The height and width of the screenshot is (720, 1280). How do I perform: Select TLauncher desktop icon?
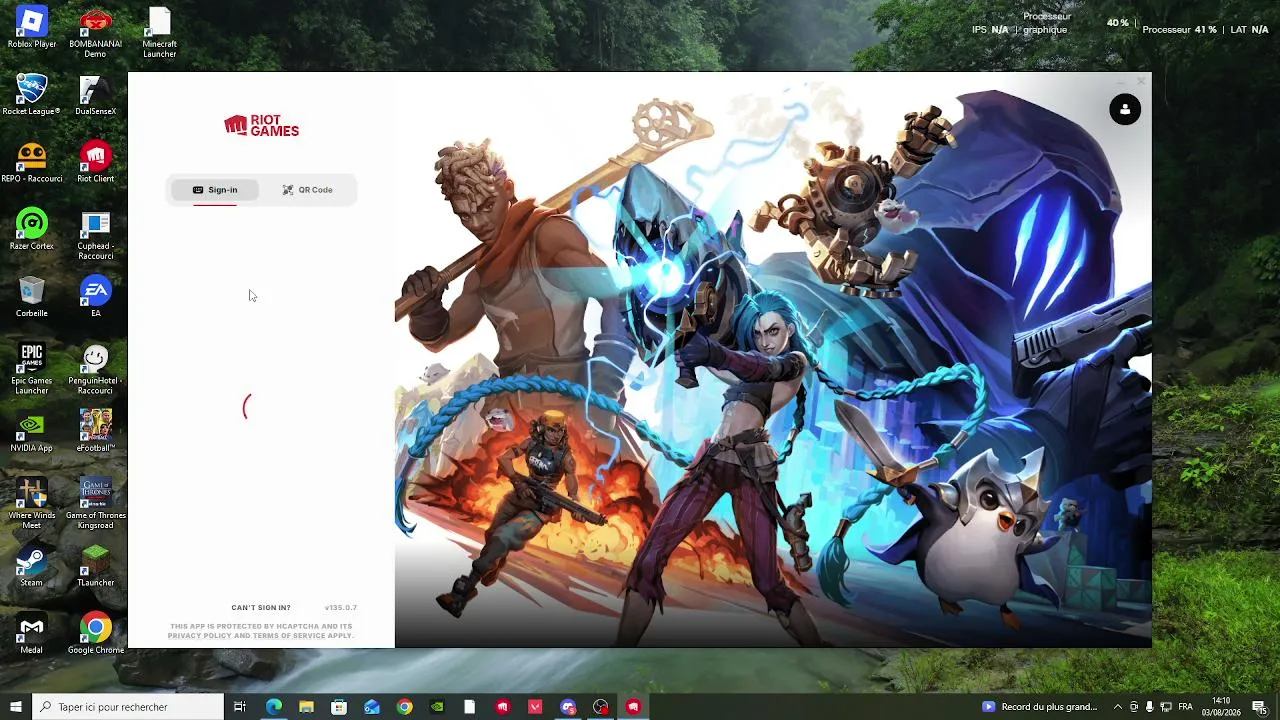(95, 566)
